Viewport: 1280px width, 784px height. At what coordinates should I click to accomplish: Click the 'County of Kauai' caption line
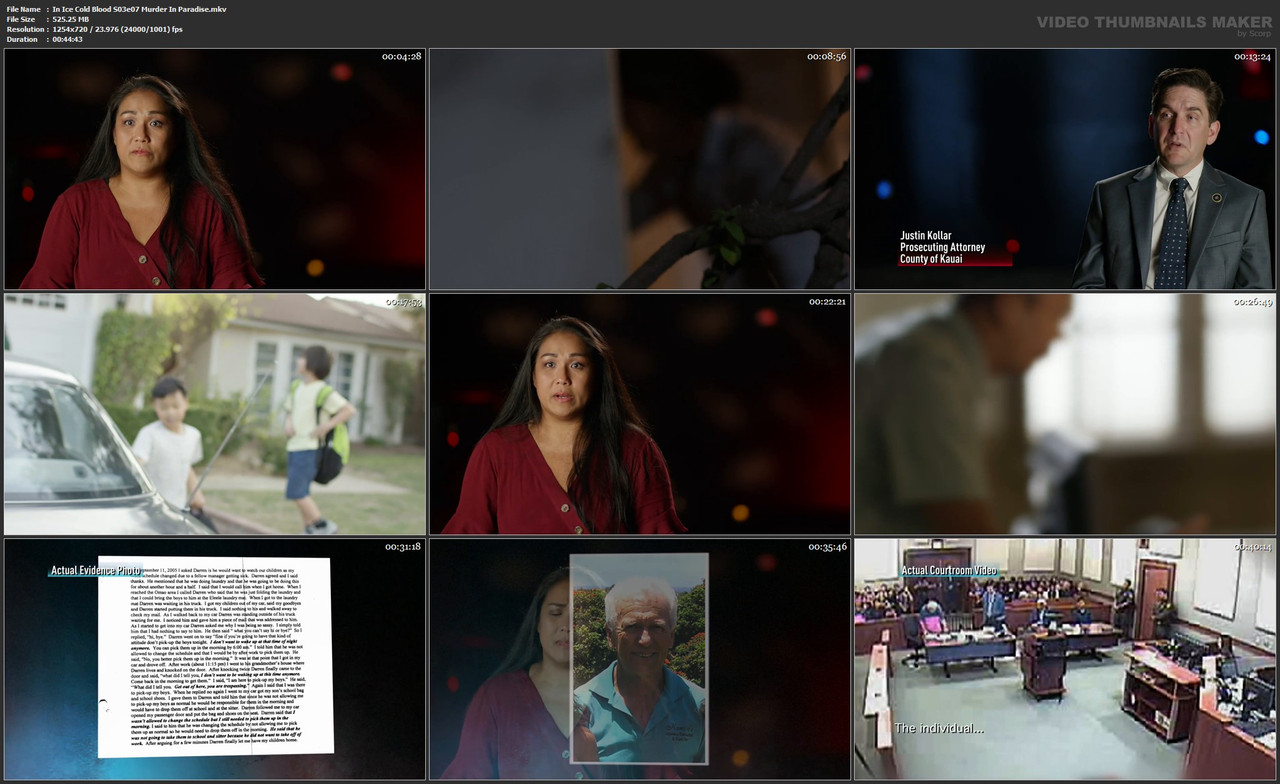coord(932,259)
